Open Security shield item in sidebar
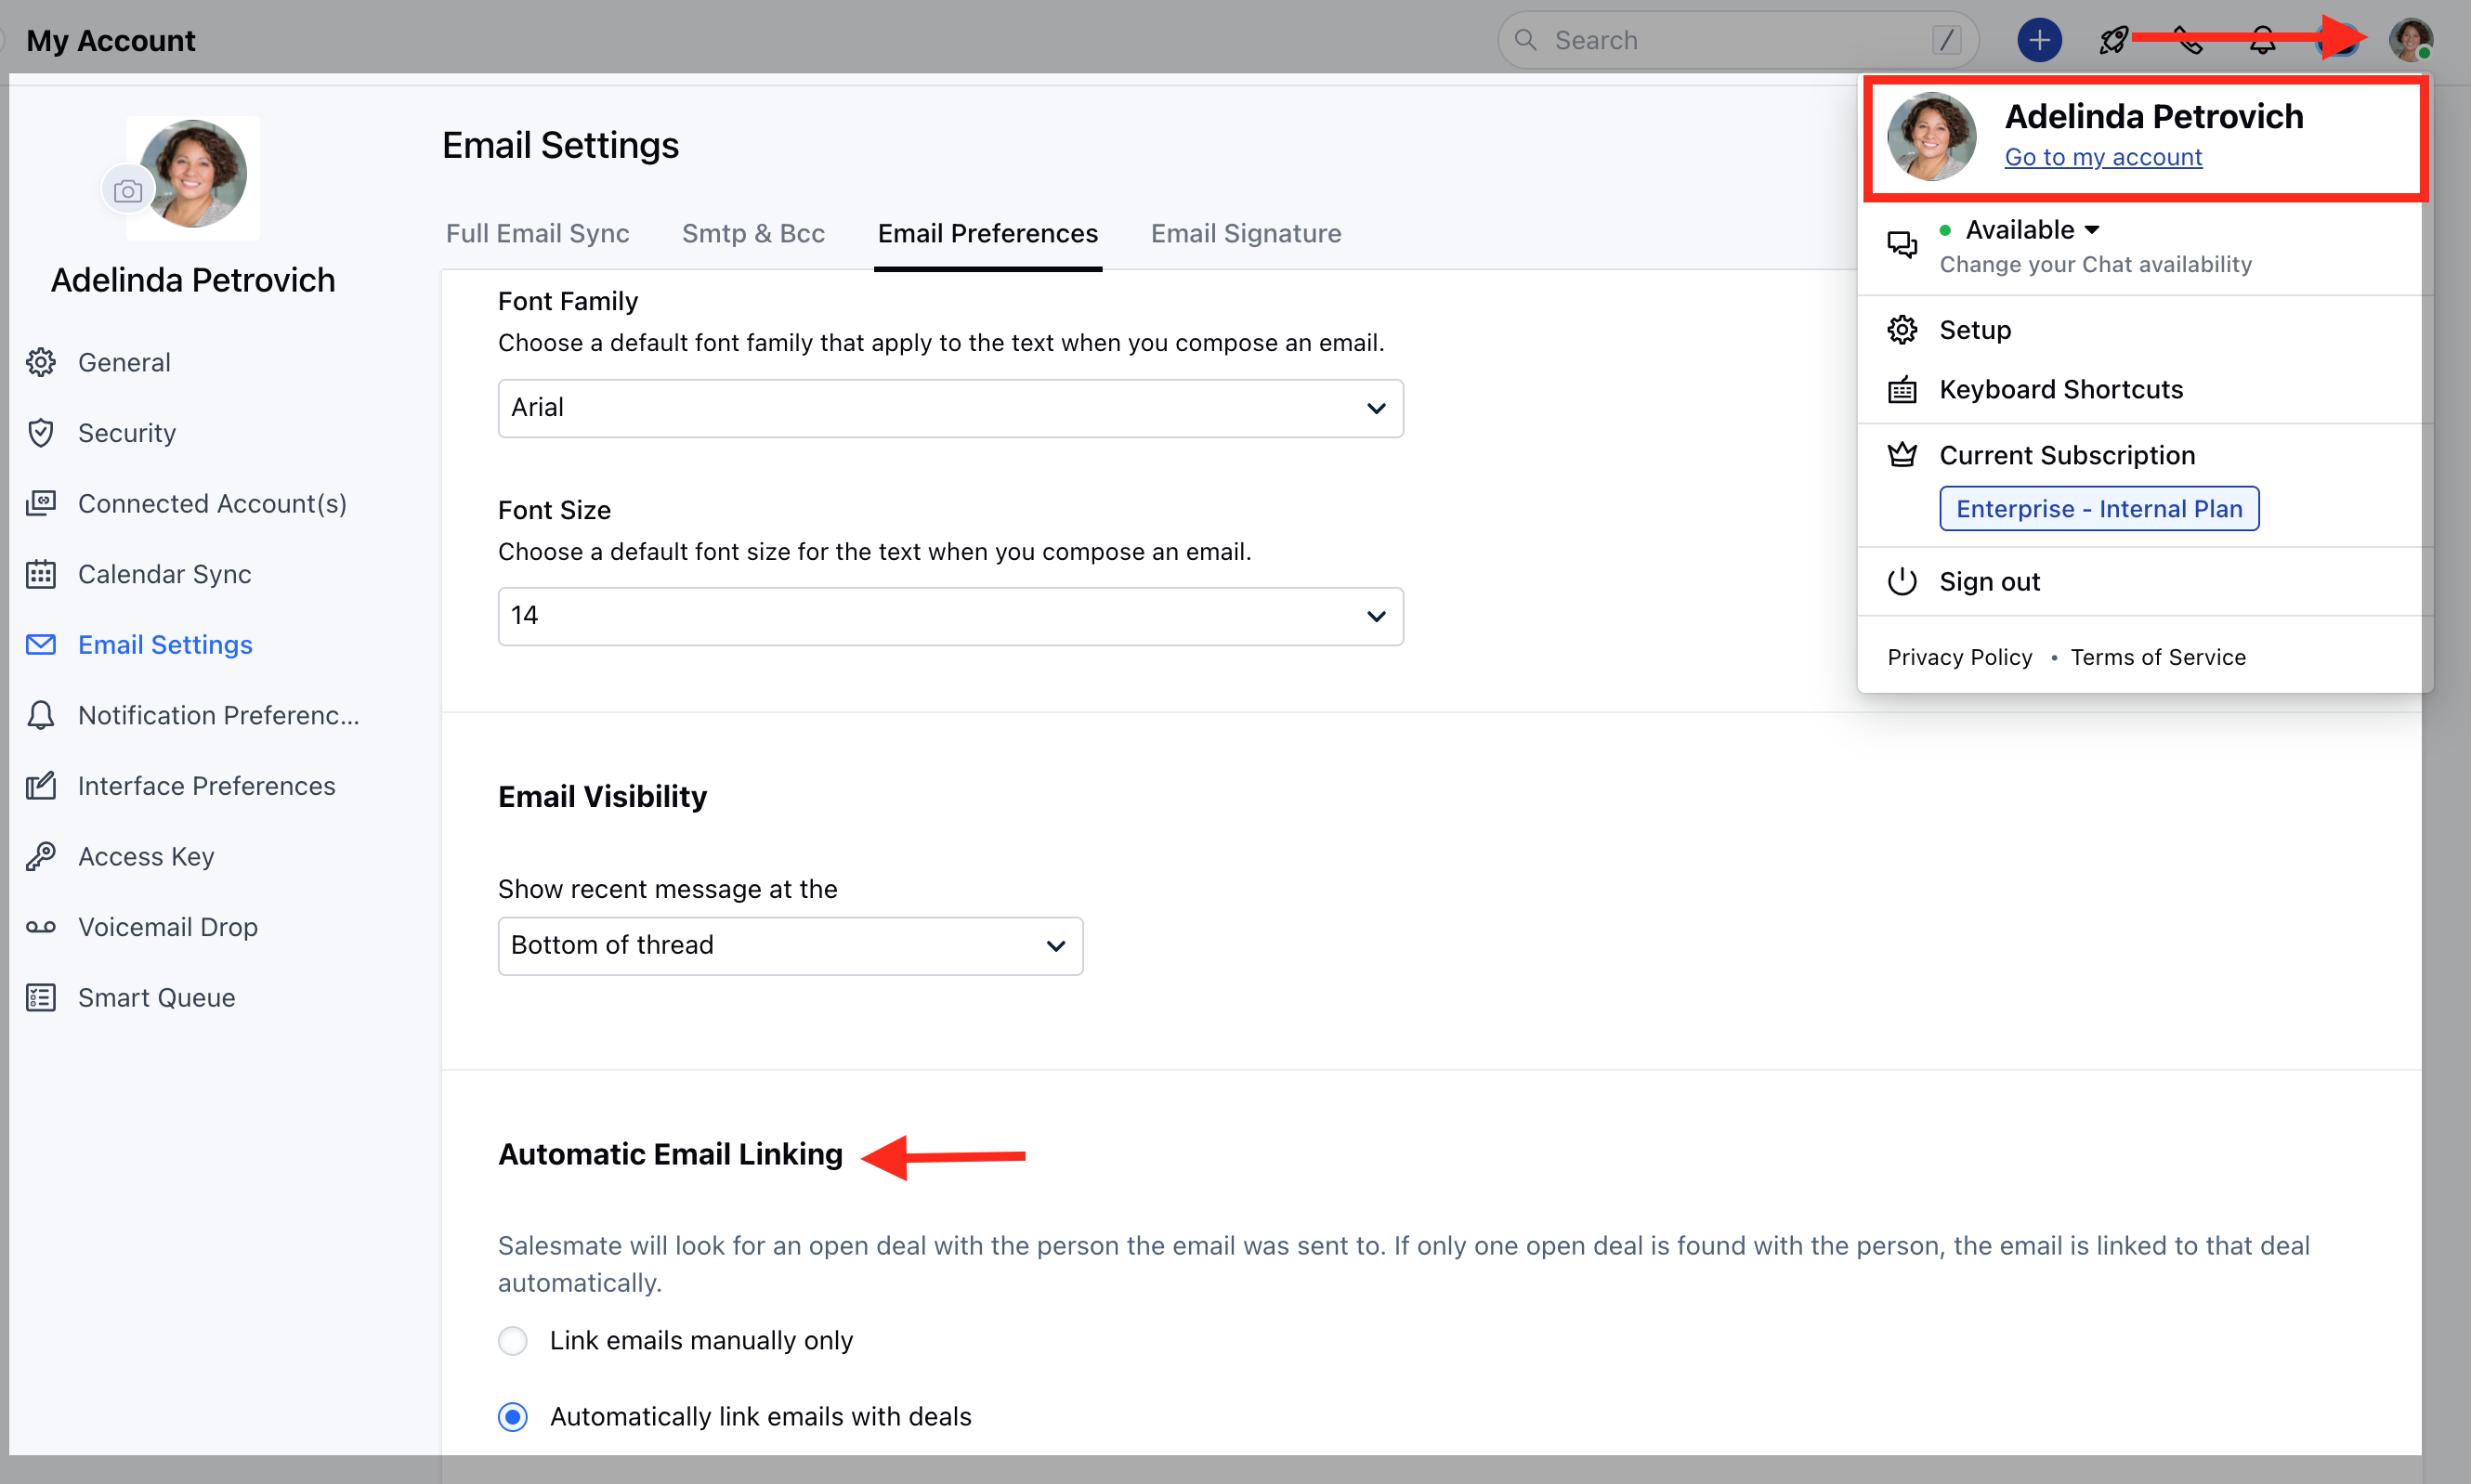This screenshot has width=2471, height=1484. pos(126,433)
